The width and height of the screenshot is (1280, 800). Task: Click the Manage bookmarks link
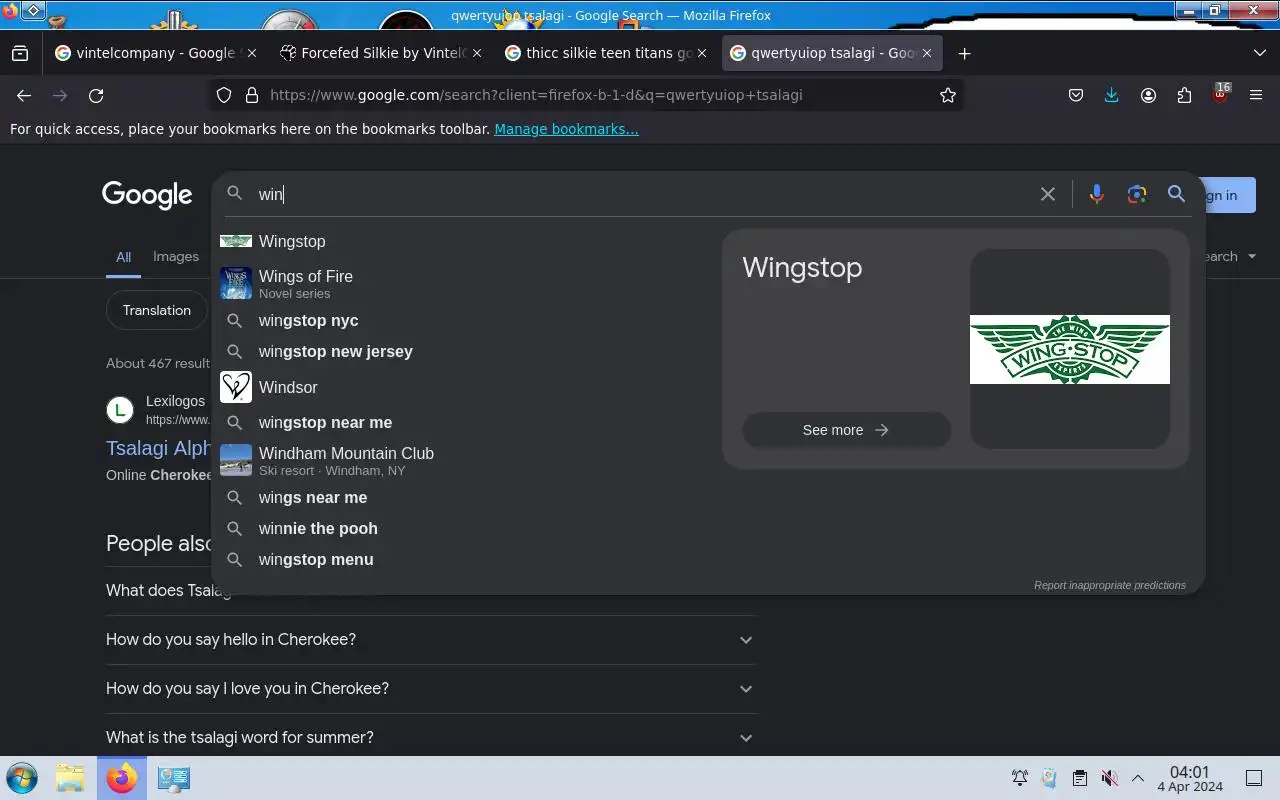(x=566, y=129)
